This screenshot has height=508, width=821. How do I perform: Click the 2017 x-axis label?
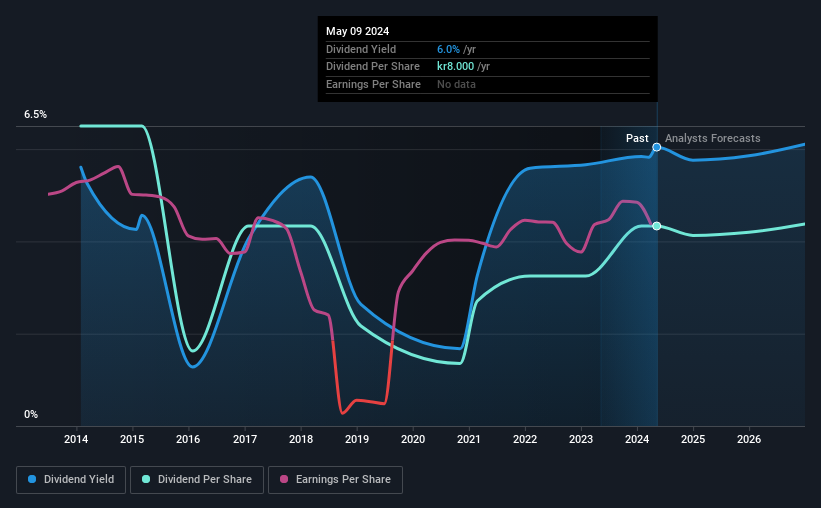(x=245, y=439)
